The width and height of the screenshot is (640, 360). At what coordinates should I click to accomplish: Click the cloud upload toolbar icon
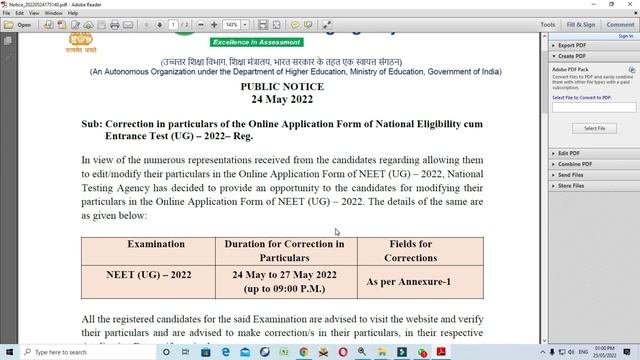click(88, 25)
